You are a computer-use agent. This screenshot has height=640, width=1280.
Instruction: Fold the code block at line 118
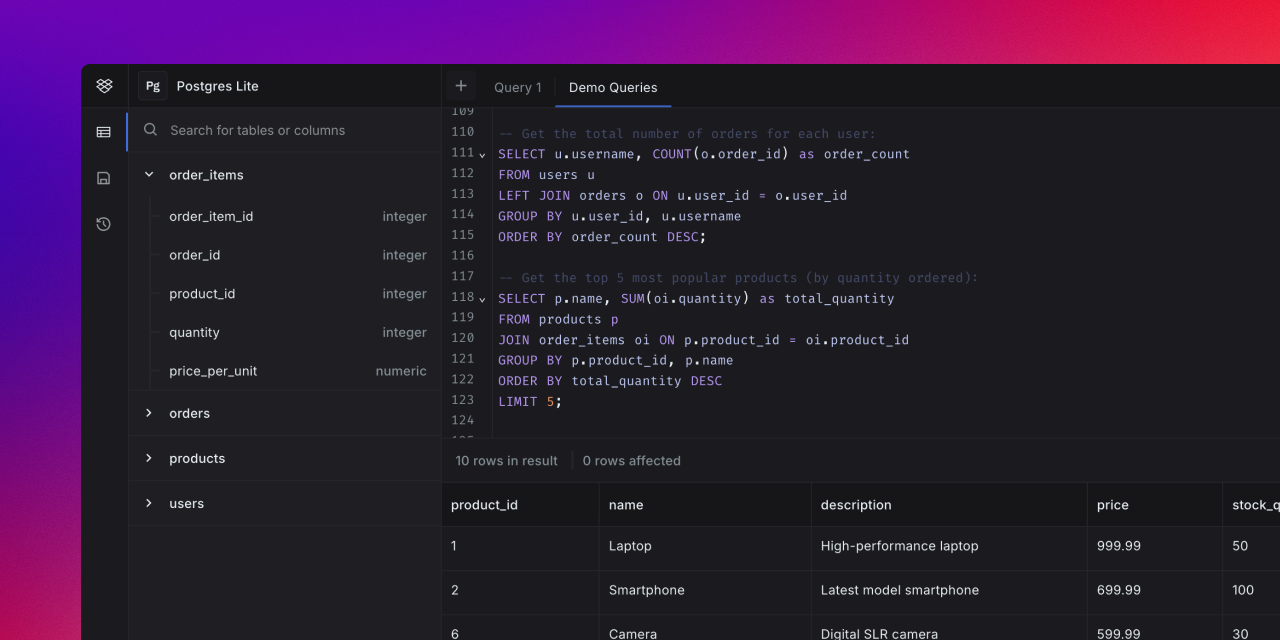click(x=482, y=299)
